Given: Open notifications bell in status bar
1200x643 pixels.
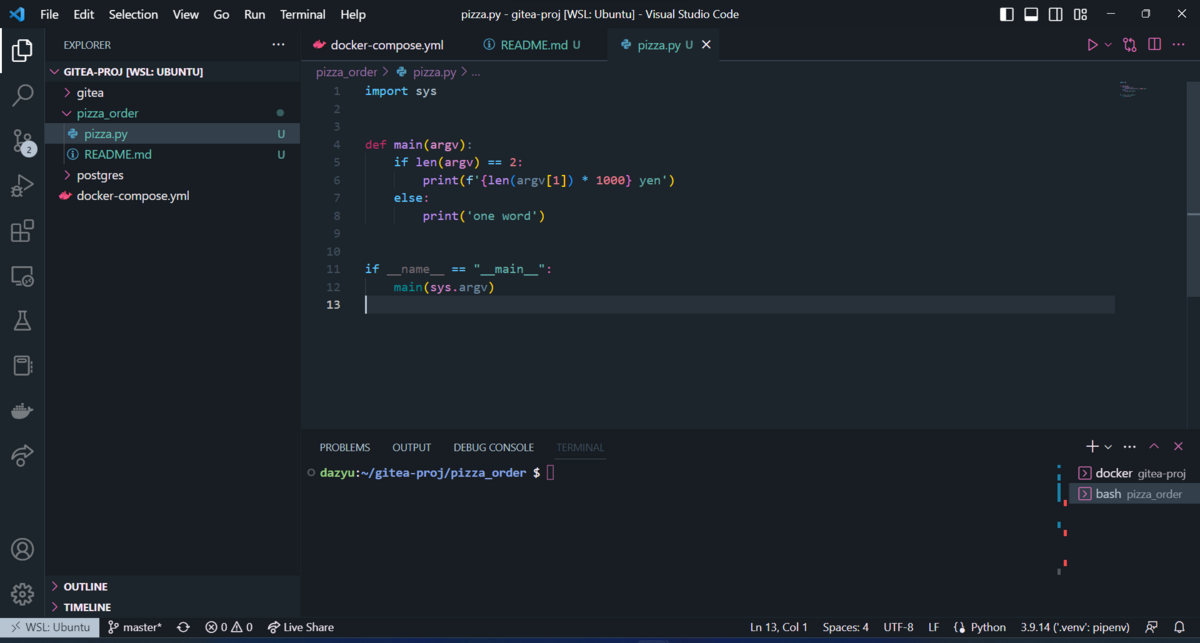Looking at the screenshot, I should point(1179,627).
